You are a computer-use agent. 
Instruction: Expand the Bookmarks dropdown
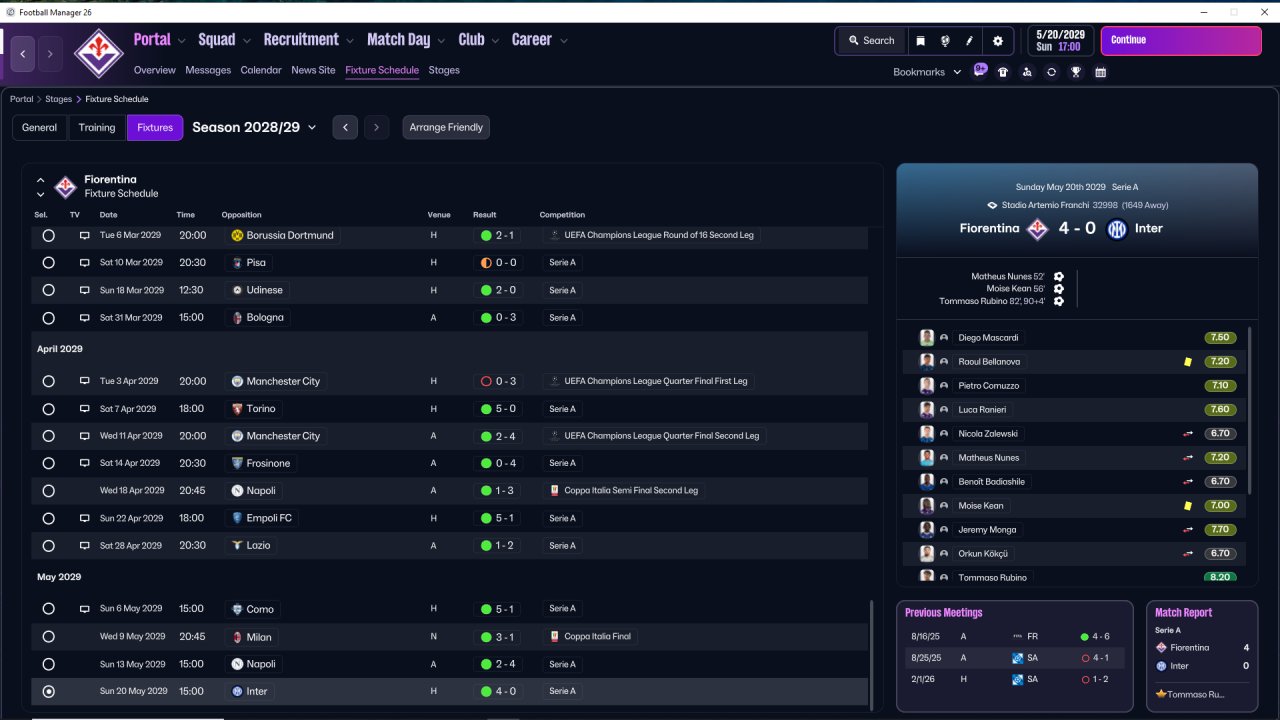point(927,72)
